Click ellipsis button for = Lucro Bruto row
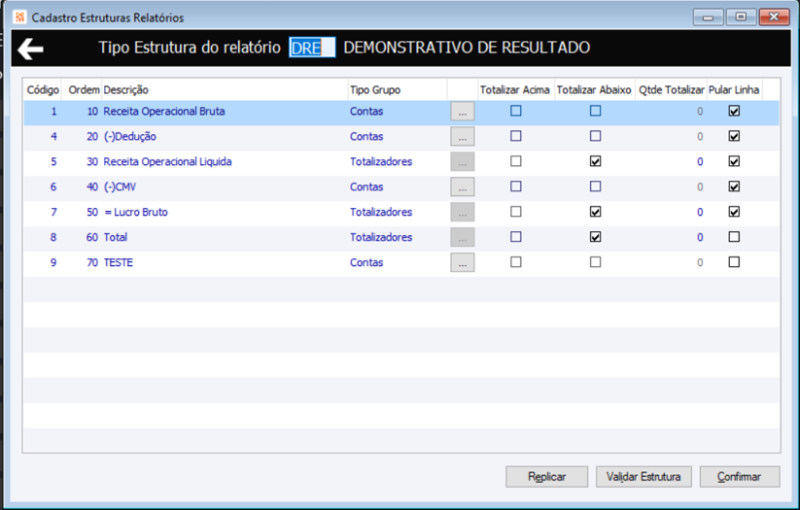 point(462,212)
